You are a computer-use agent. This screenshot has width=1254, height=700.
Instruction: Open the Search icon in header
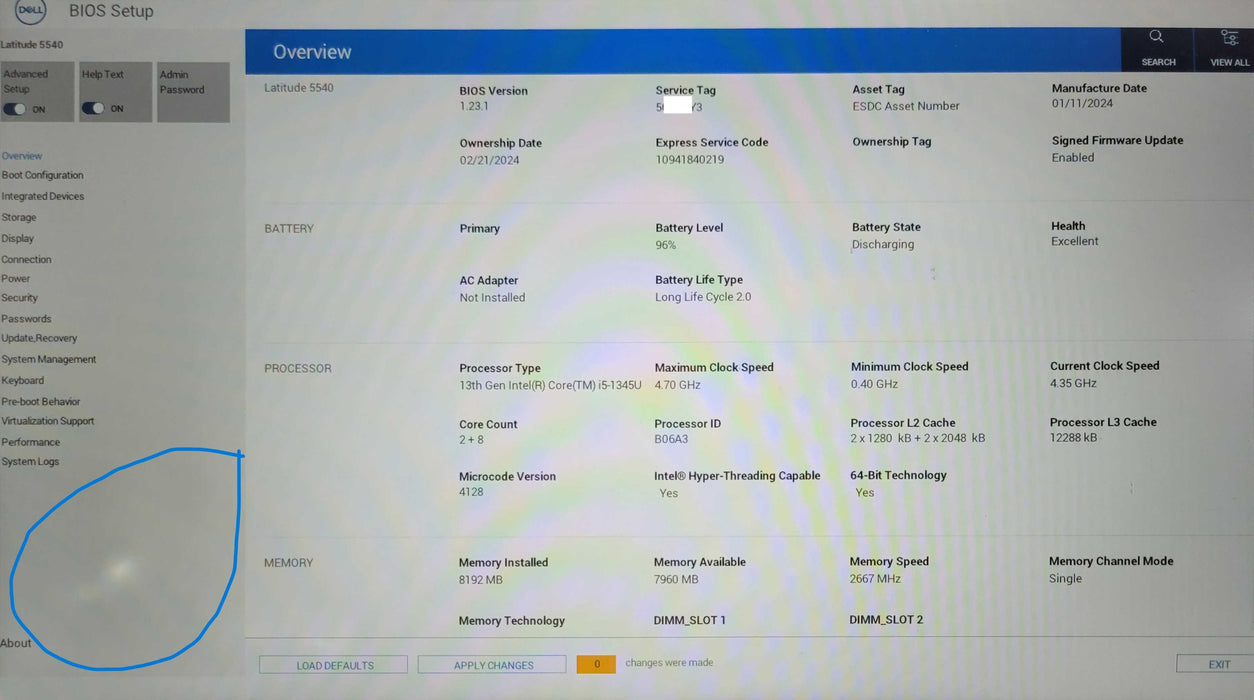click(1157, 37)
